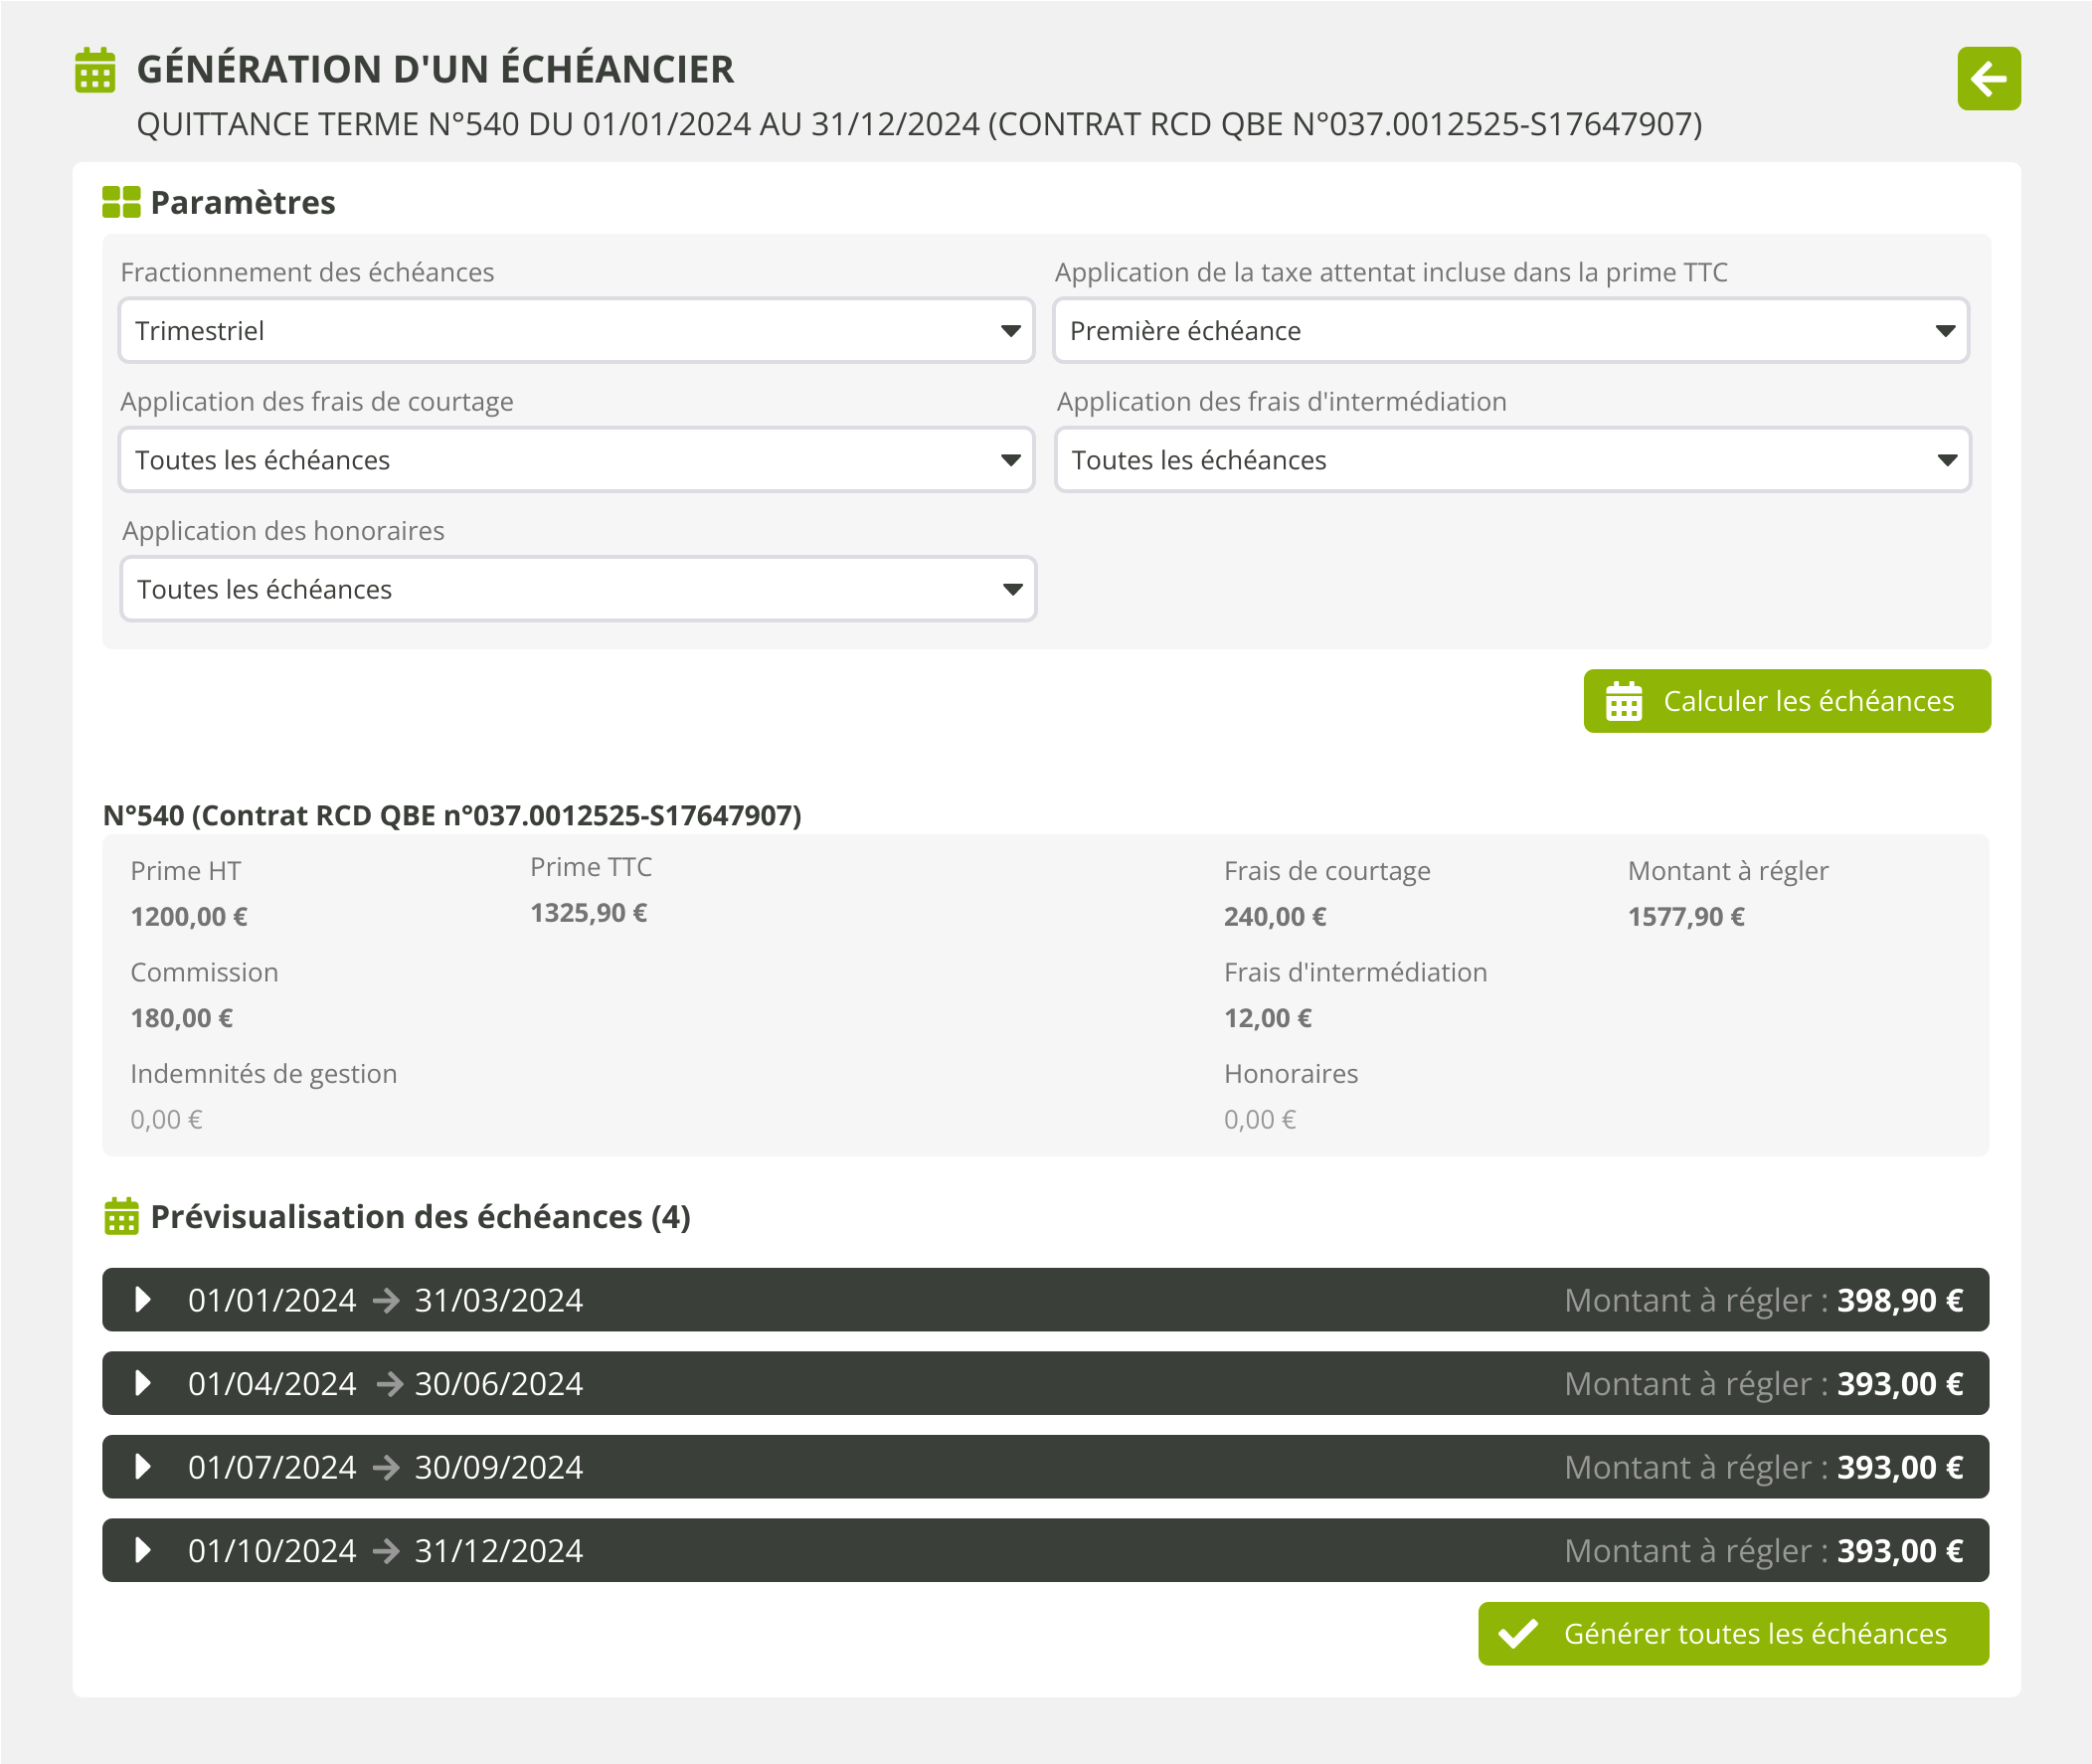Expand the 01/07/2024 échéance triangle
The image size is (2092, 1764).
(143, 1467)
